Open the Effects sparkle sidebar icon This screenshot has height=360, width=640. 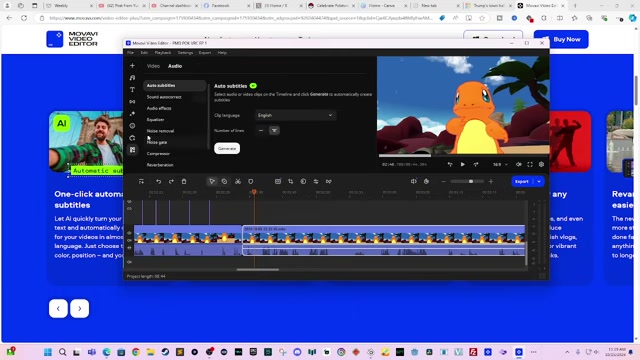132,114
